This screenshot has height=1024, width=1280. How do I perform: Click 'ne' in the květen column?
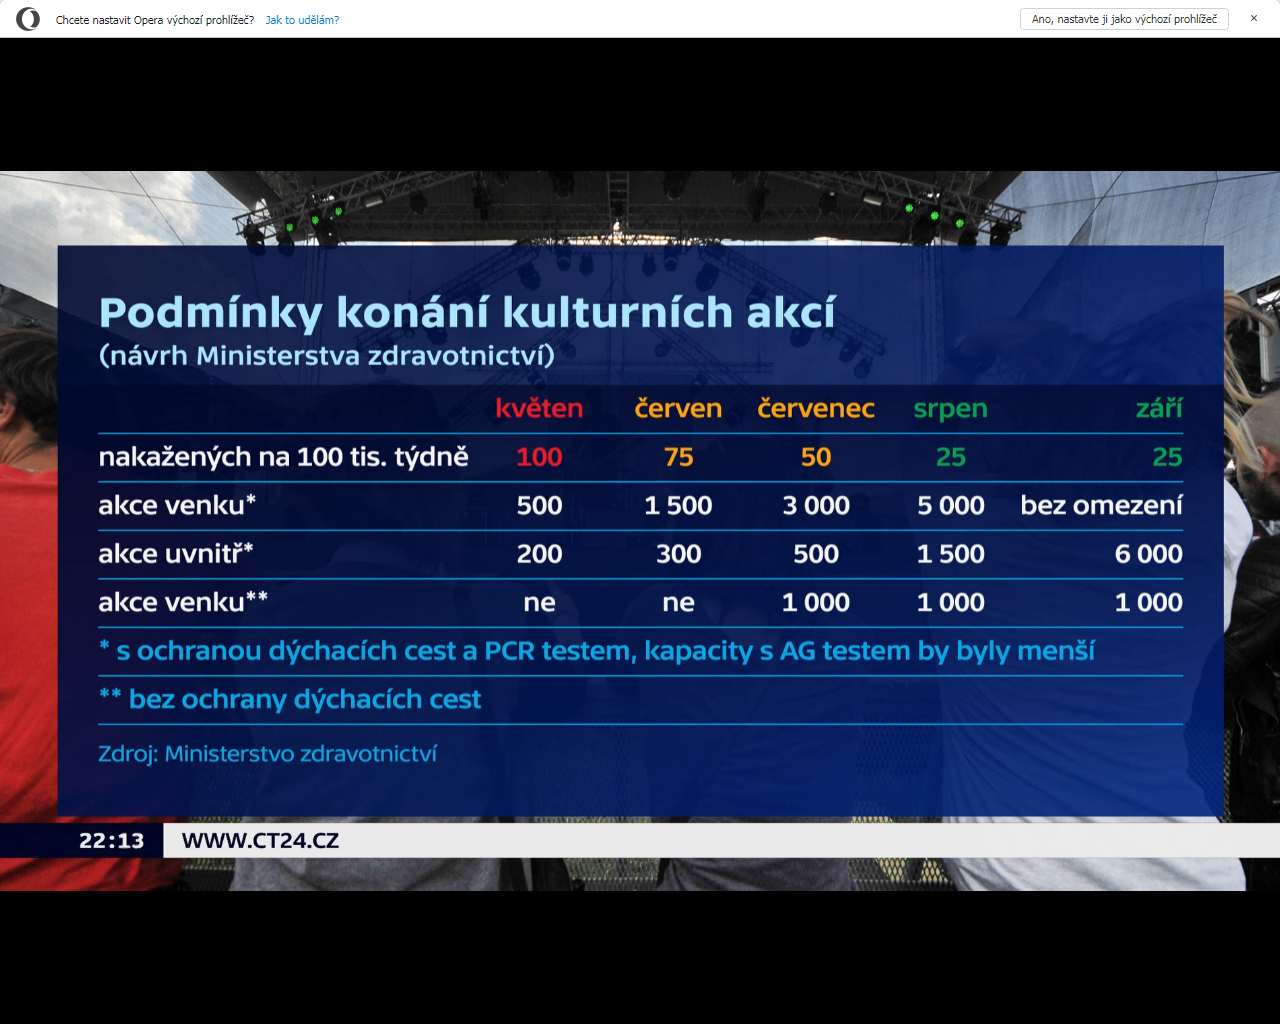[539, 603]
